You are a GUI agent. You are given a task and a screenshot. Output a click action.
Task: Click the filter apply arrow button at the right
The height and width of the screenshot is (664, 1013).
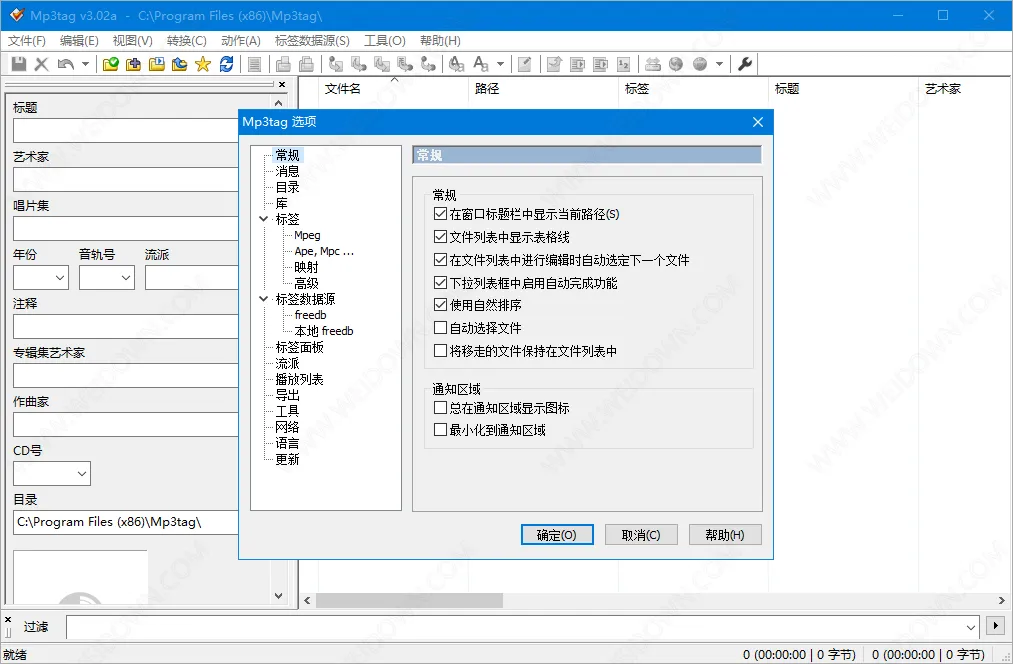[x=996, y=626]
